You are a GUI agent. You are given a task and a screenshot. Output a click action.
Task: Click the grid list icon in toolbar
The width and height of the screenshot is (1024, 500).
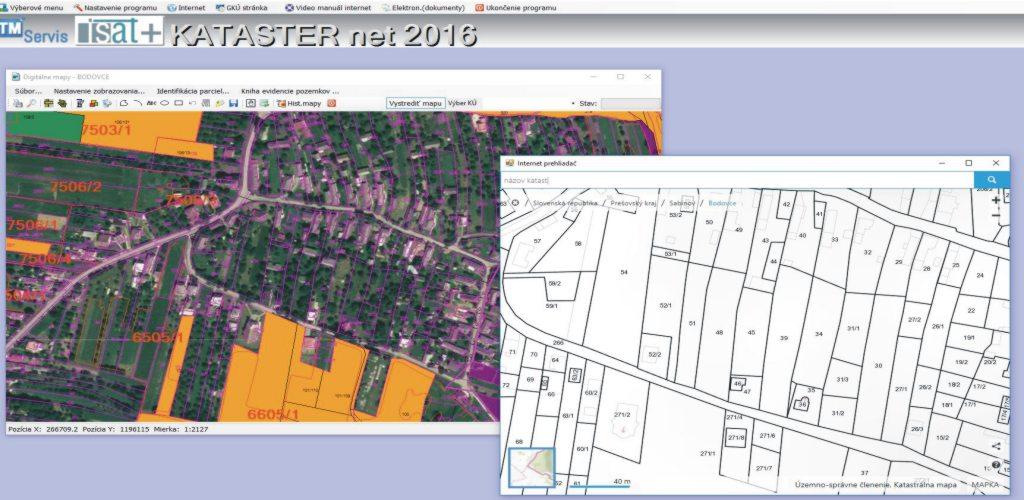click(x=206, y=103)
